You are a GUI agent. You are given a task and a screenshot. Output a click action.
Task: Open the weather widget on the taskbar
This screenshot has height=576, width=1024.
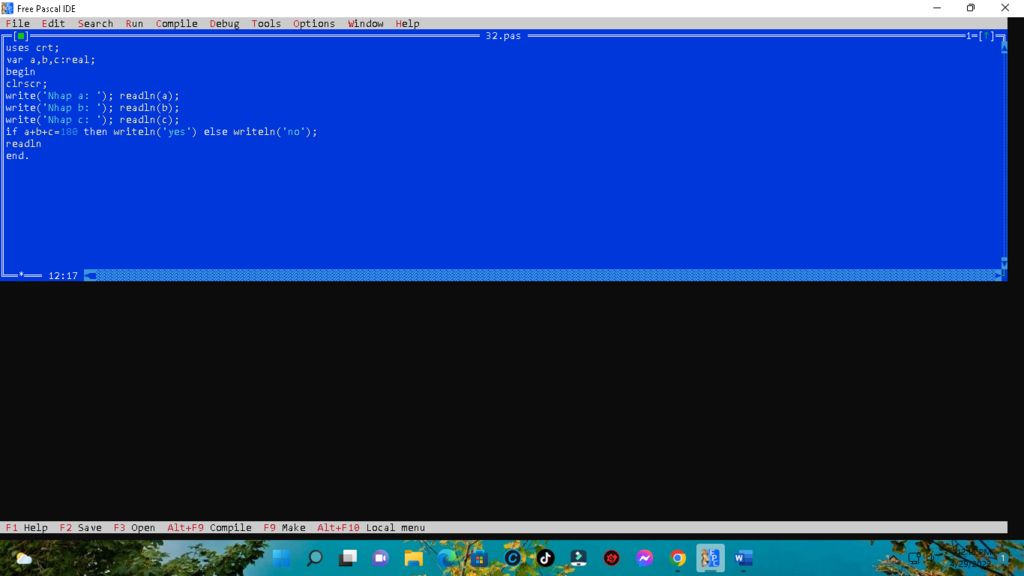pos(24,558)
